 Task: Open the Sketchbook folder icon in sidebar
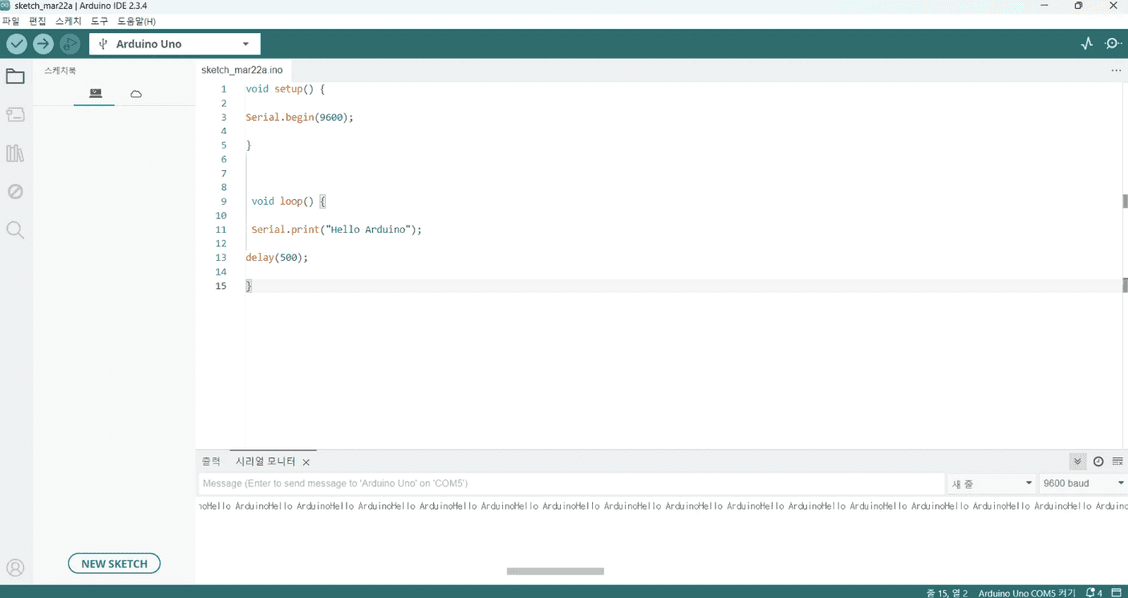(x=15, y=77)
